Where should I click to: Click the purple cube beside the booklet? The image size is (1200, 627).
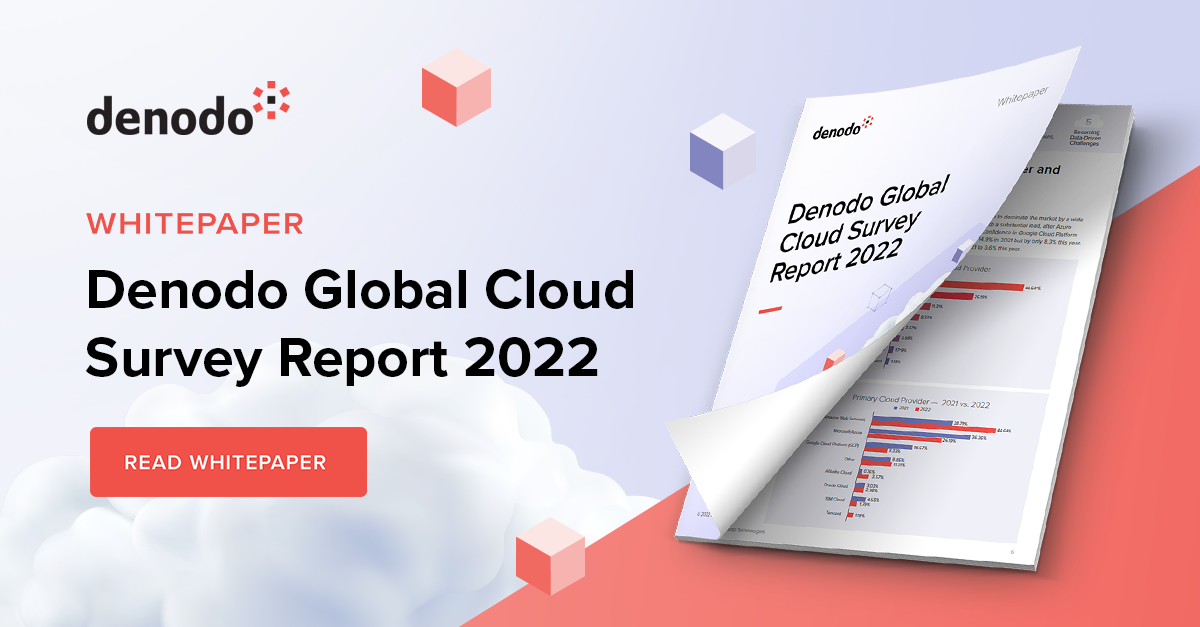(720, 150)
